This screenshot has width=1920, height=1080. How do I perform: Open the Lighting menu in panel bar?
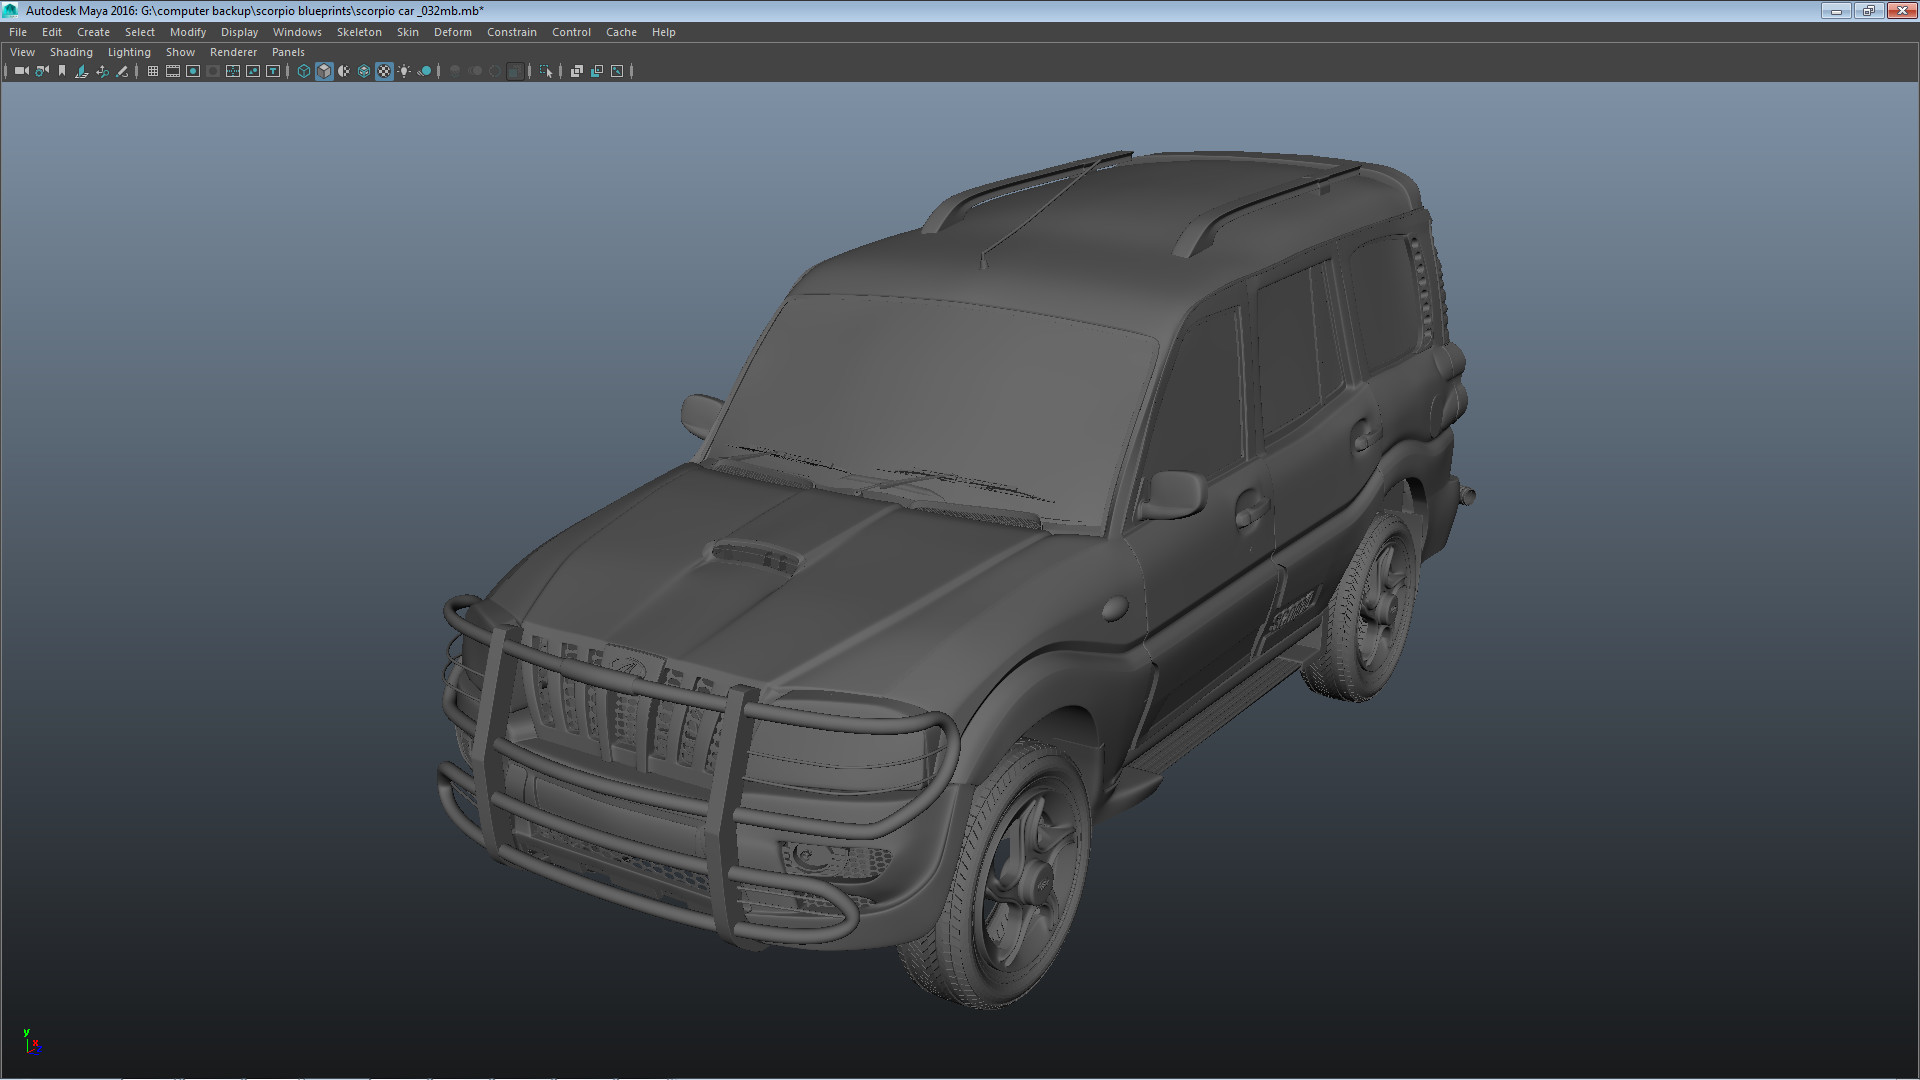click(129, 51)
